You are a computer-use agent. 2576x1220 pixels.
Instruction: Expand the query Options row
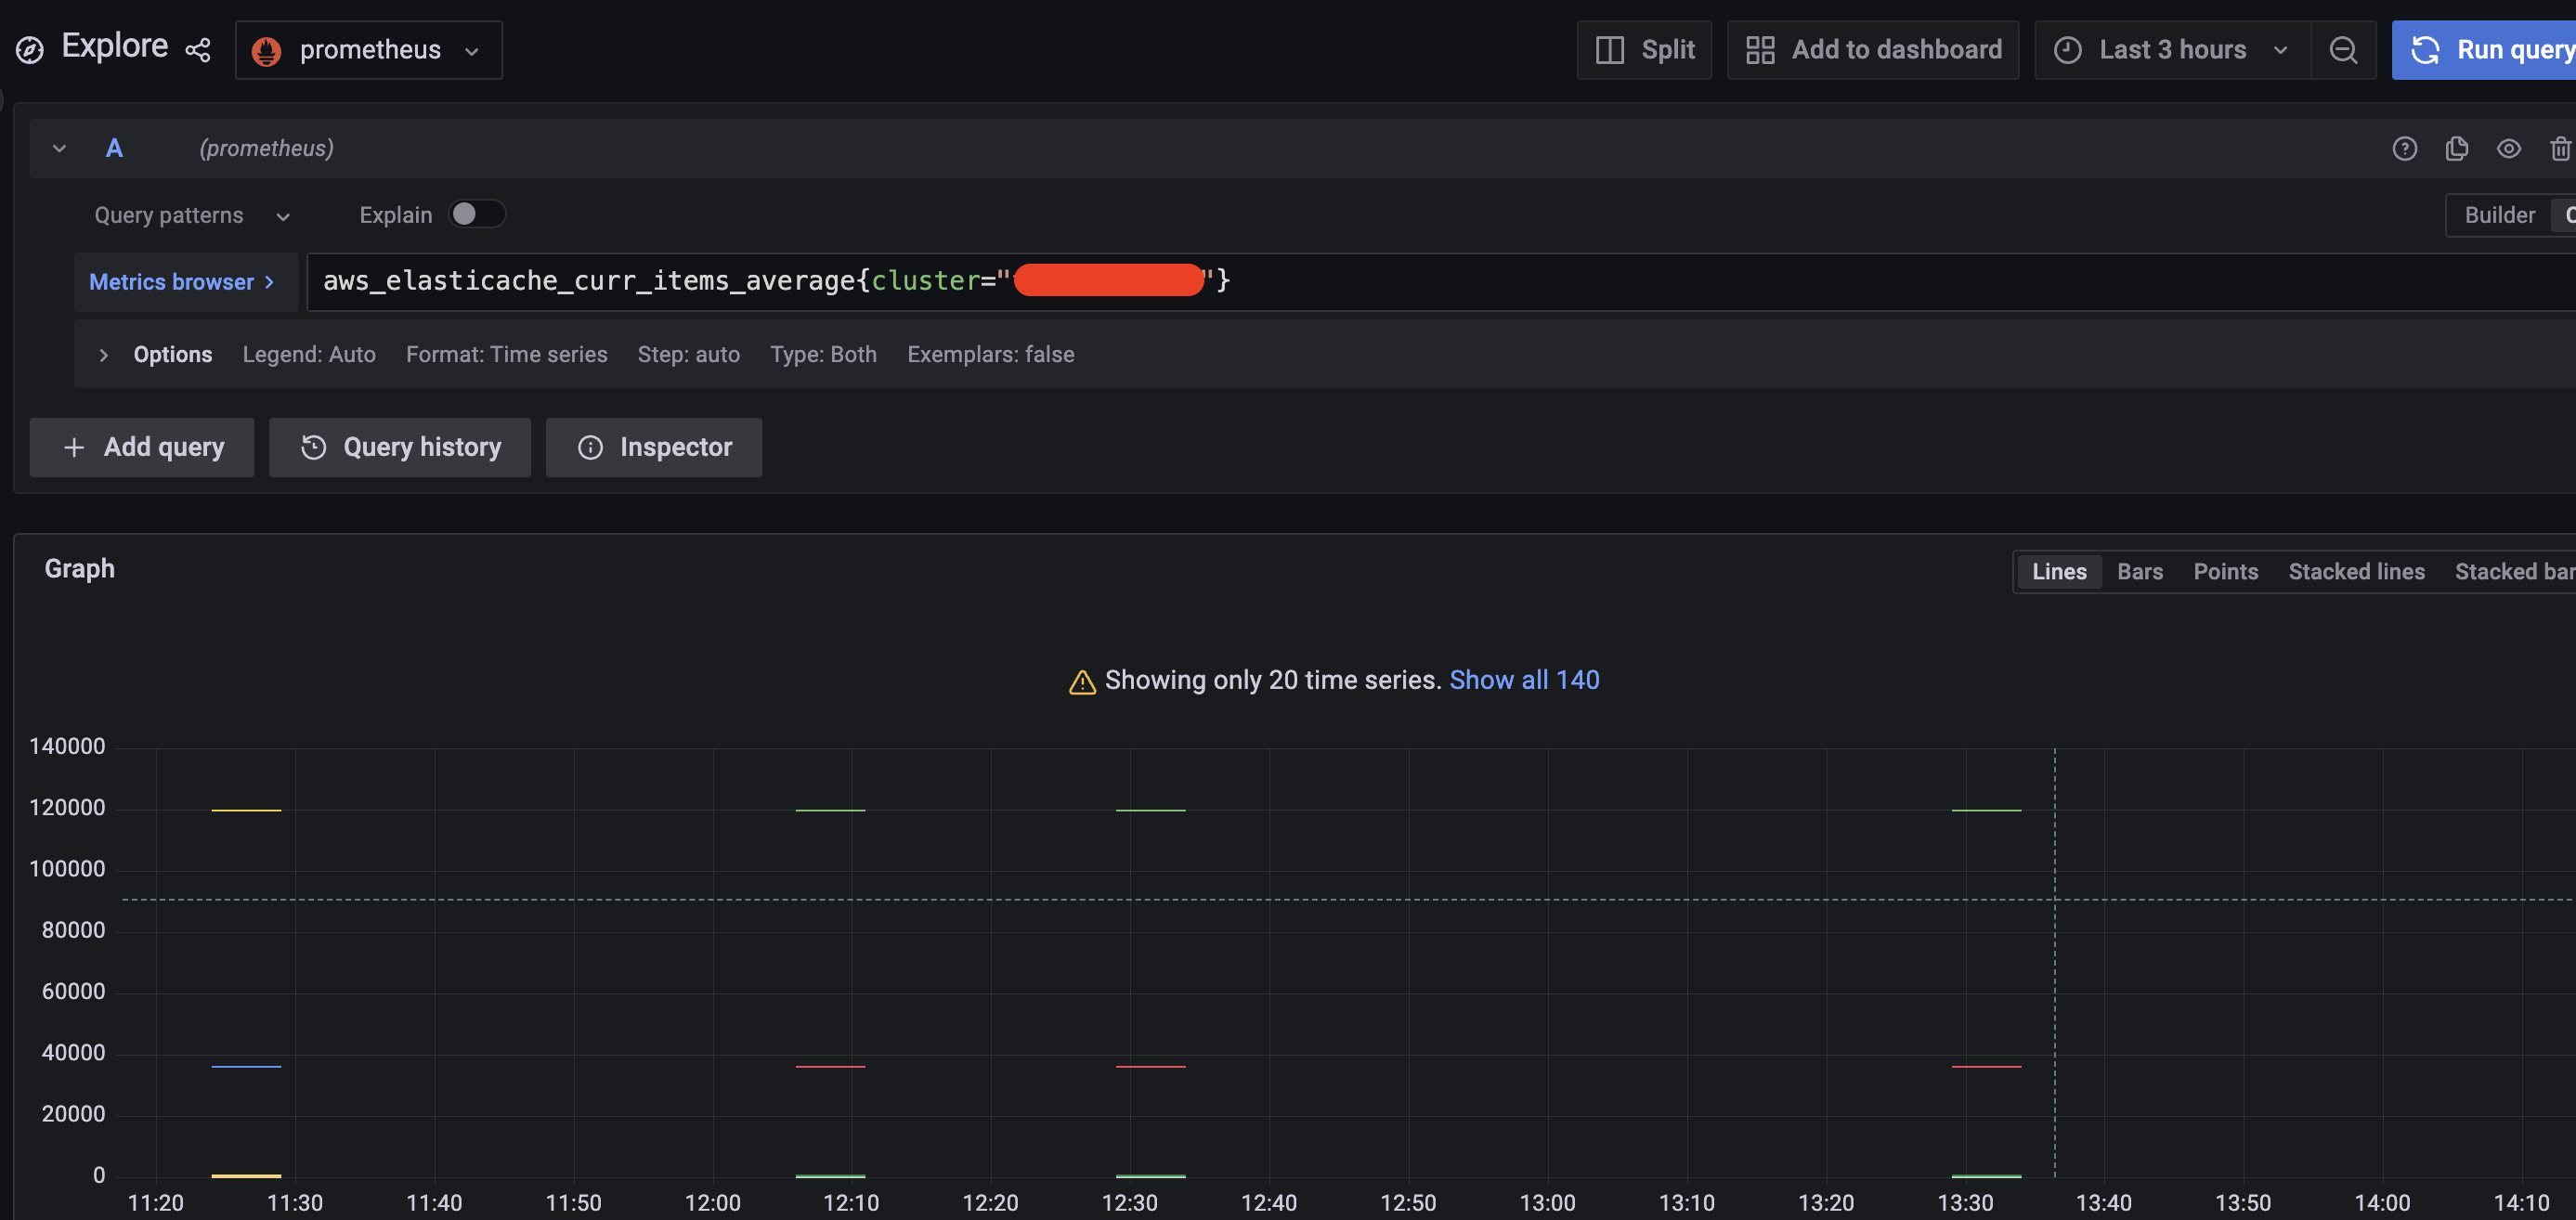[x=104, y=355]
